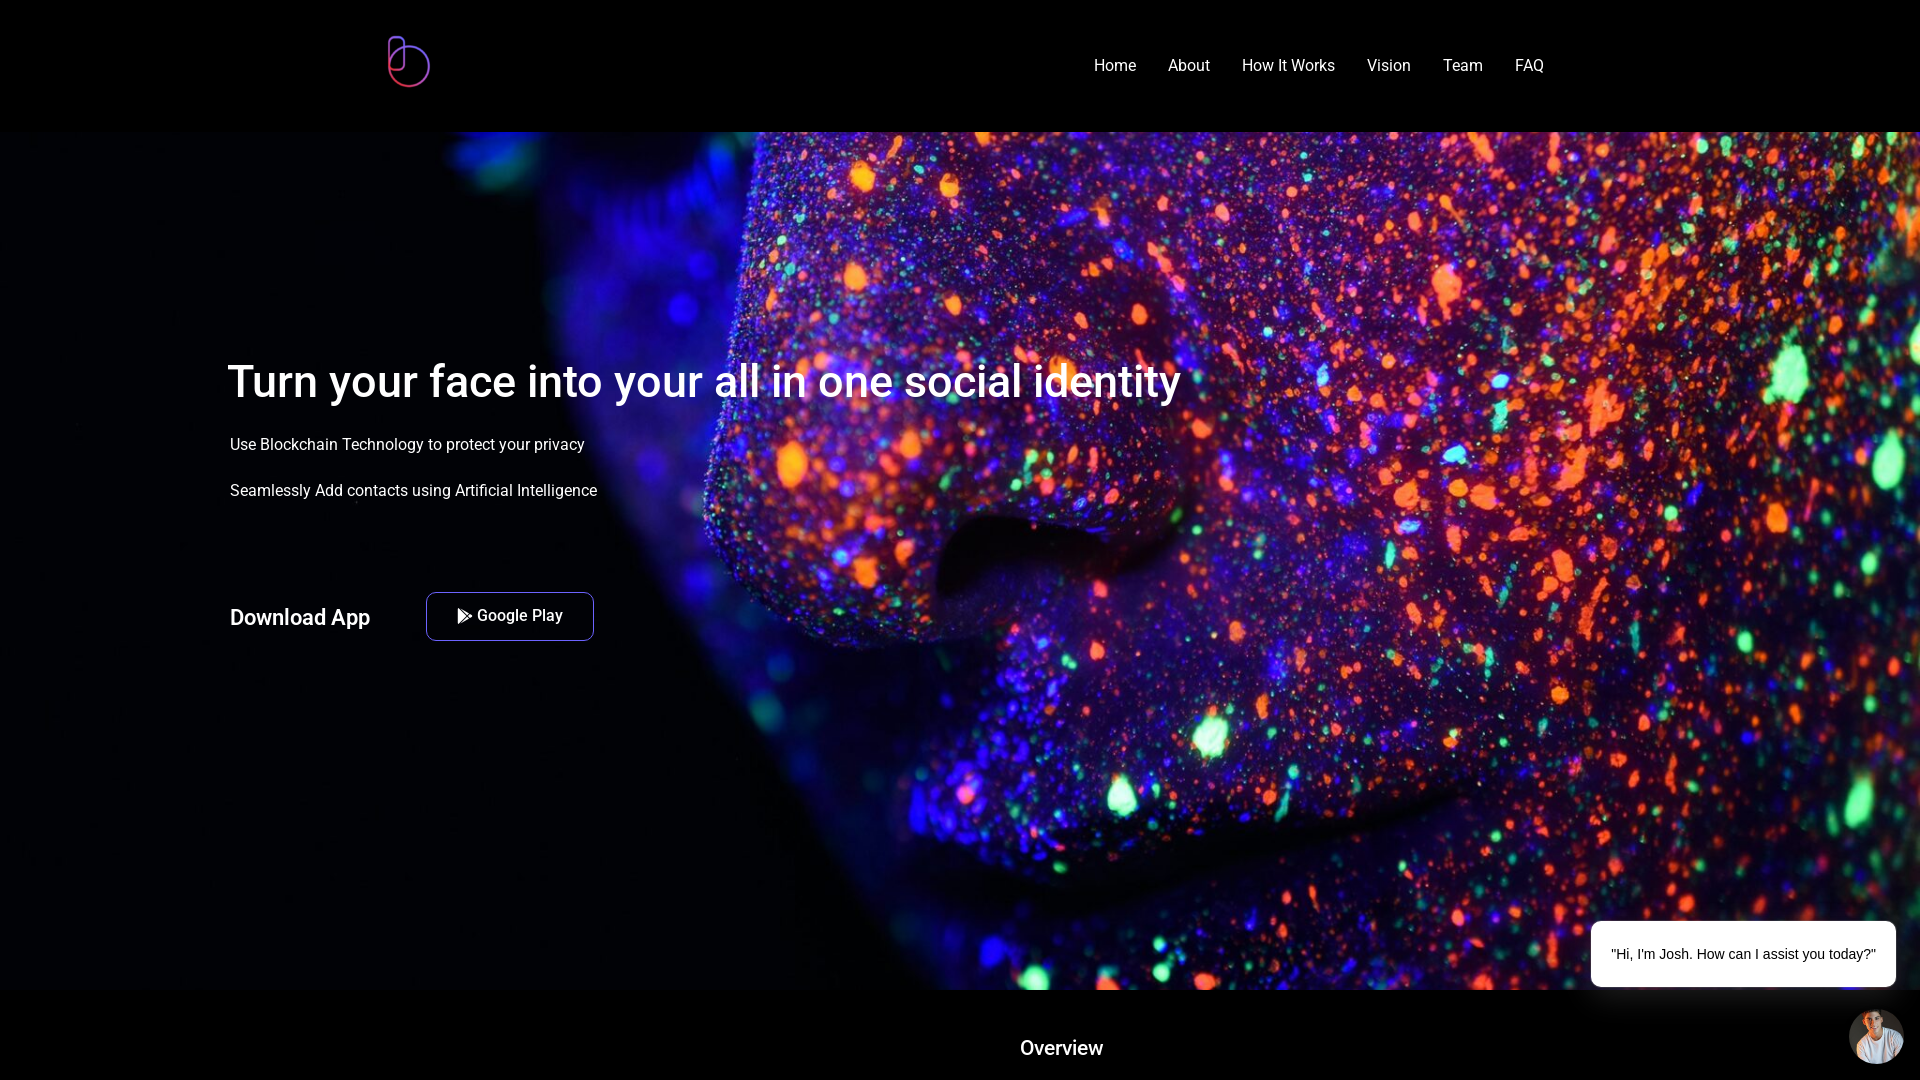The width and height of the screenshot is (1920, 1080).
Task: Navigate to the Team section link
Action: (1463, 66)
